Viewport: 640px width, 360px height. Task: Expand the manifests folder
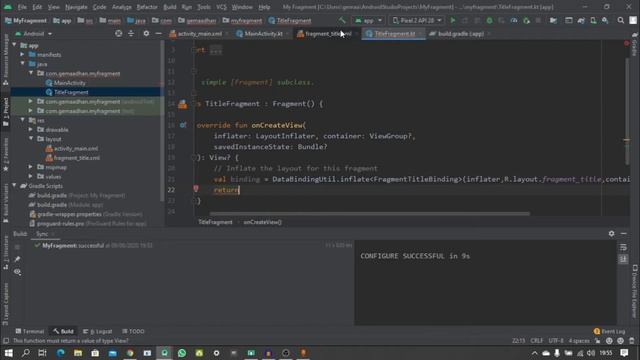coord(22,54)
